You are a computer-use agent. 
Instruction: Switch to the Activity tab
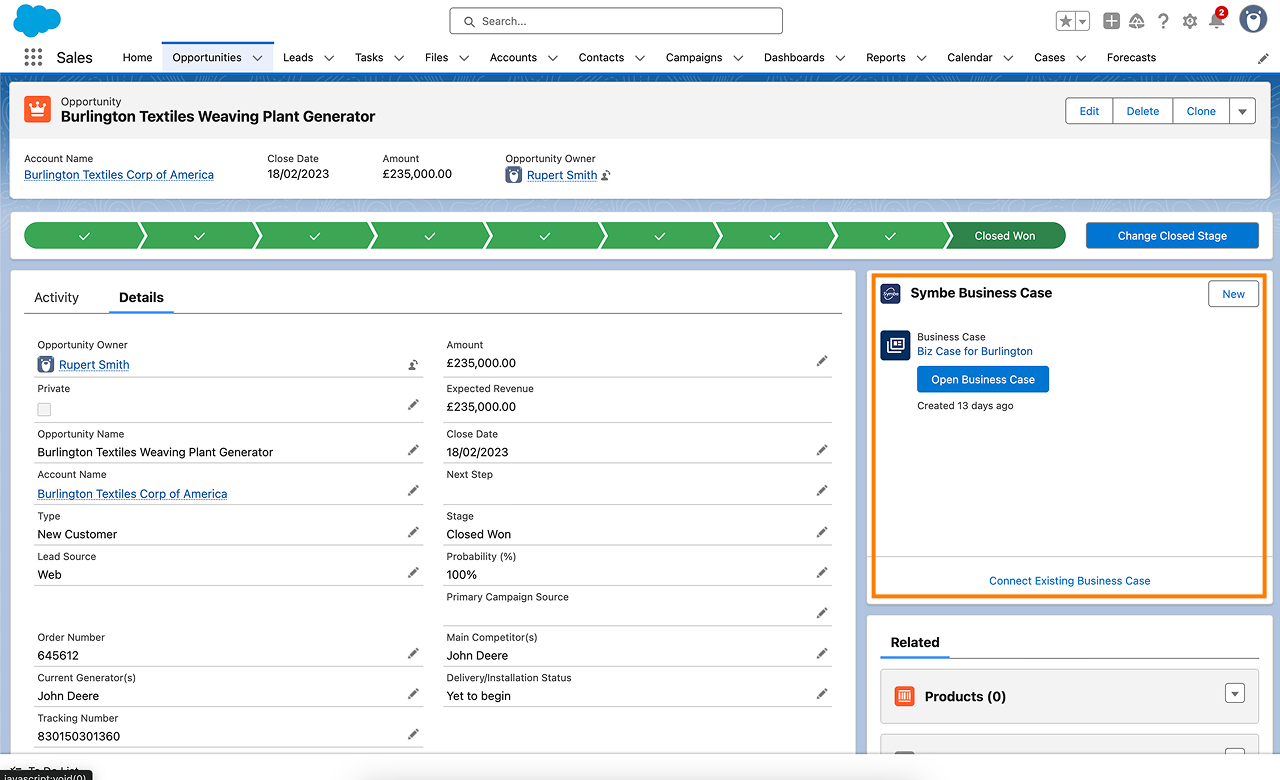56,298
